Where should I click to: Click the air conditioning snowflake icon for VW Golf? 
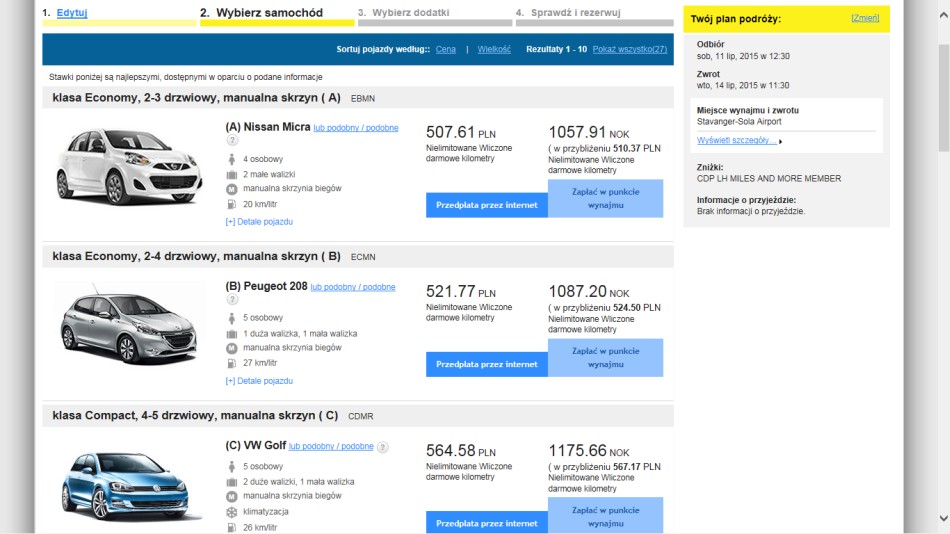click(x=231, y=512)
